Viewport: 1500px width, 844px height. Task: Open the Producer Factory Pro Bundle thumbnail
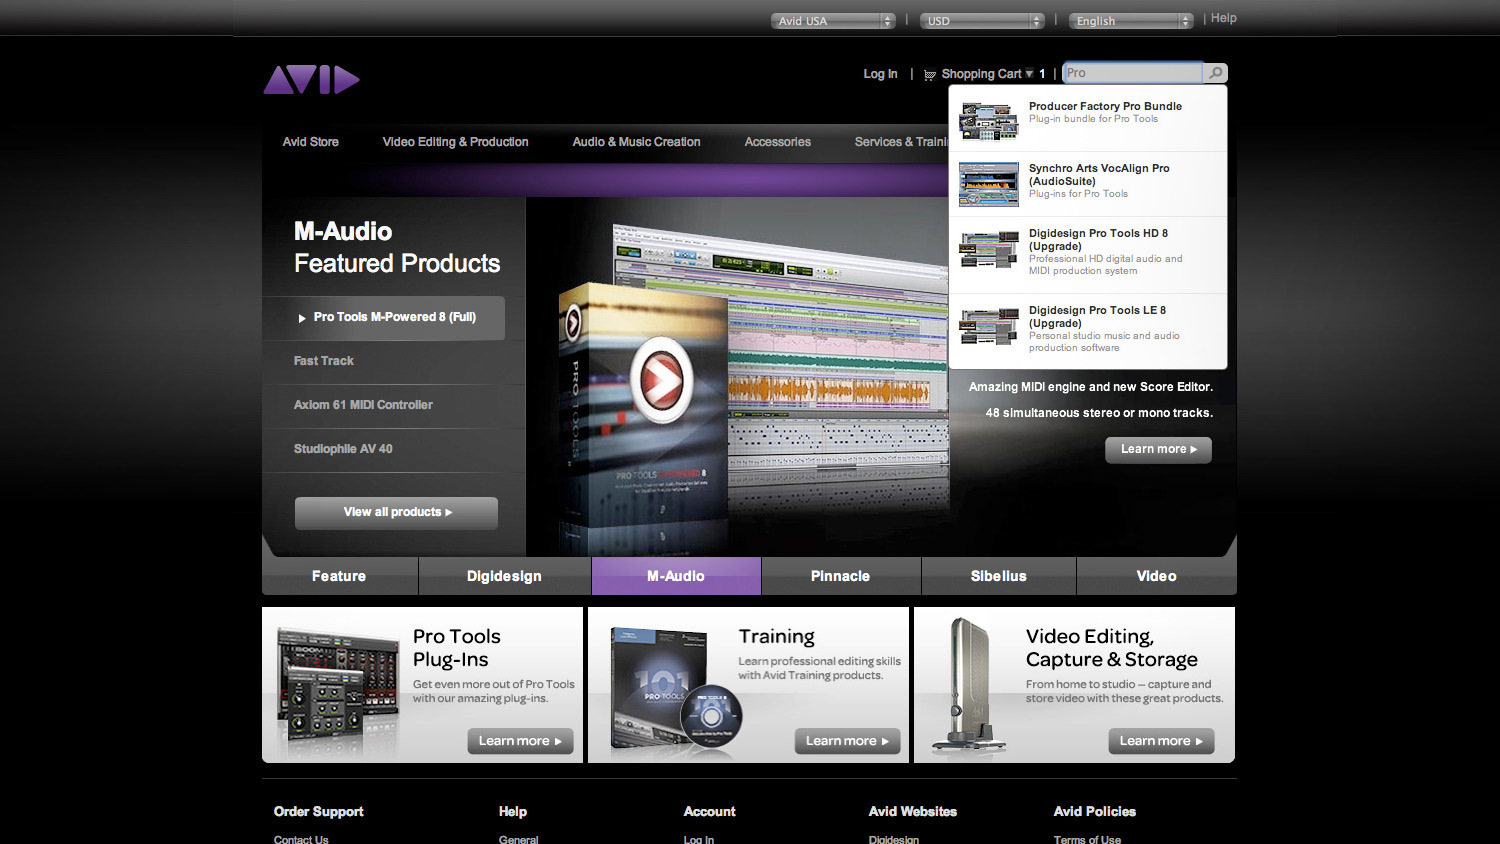988,120
